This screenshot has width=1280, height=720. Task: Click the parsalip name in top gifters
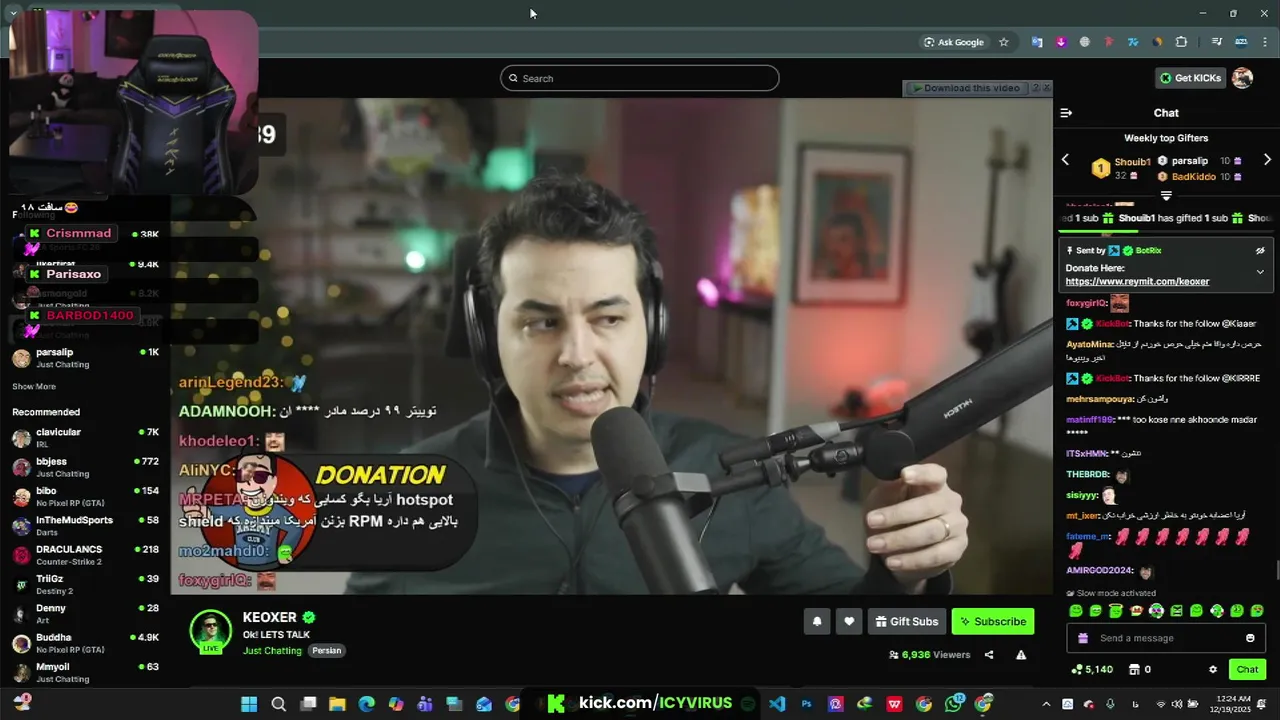1190,161
